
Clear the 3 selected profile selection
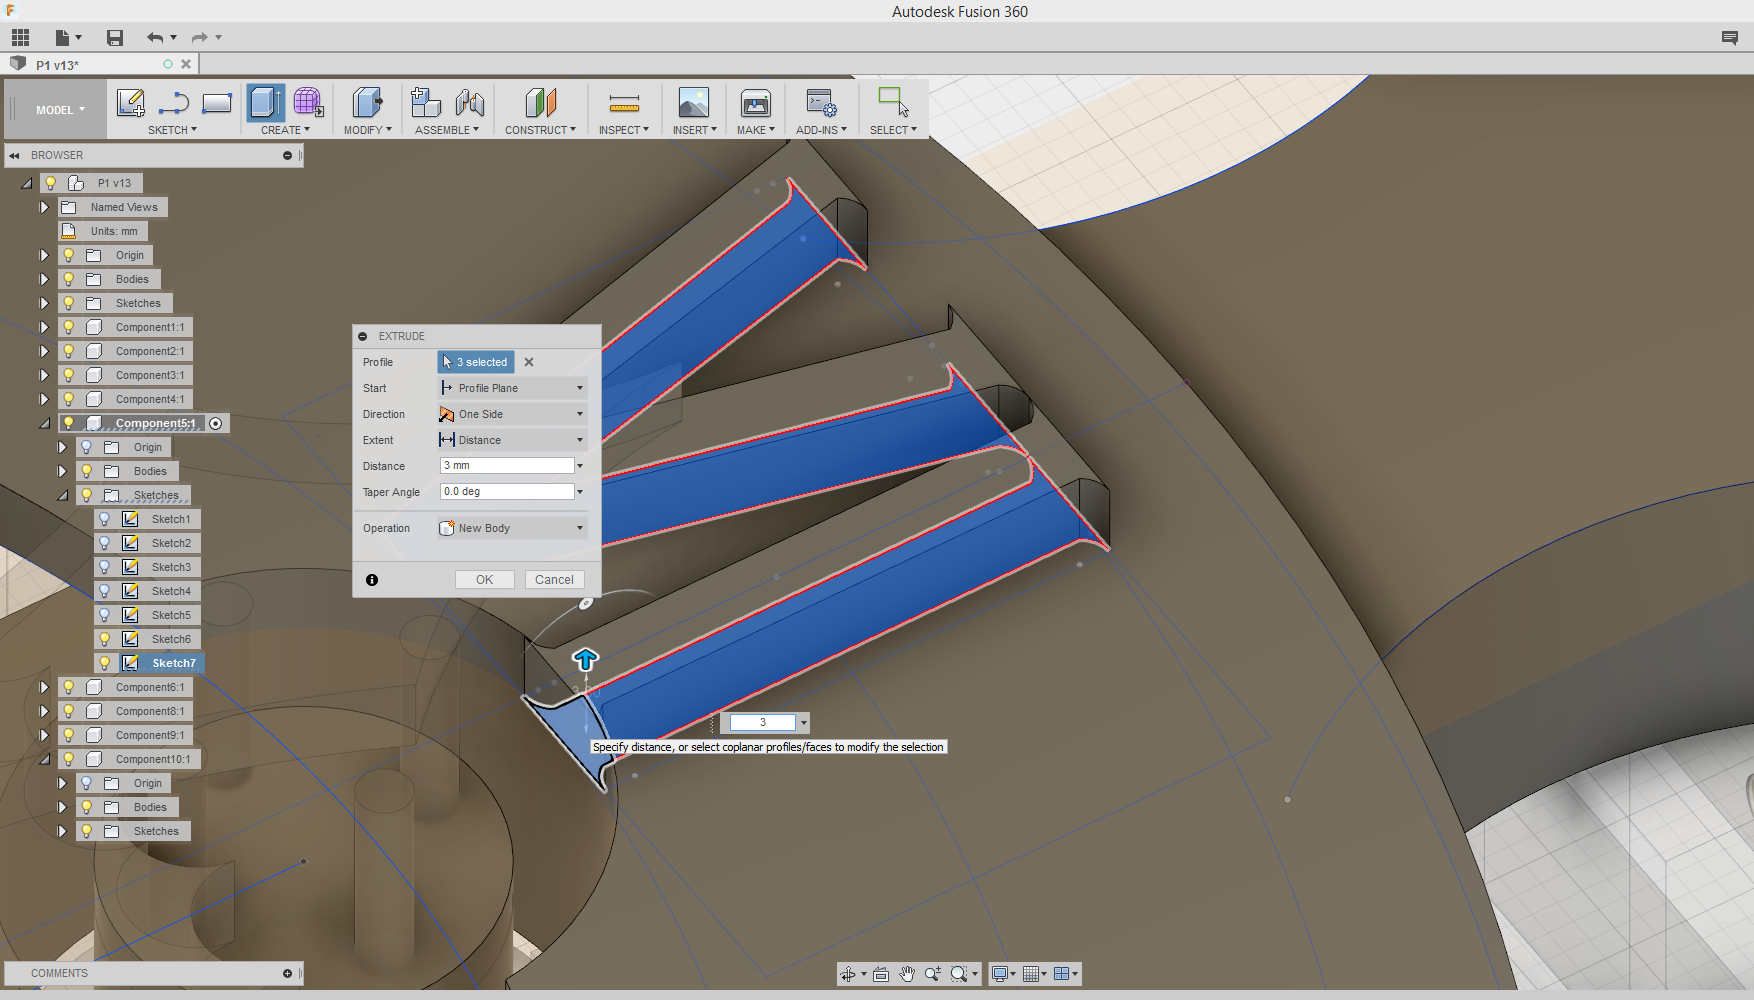pyautogui.click(x=529, y=362)
